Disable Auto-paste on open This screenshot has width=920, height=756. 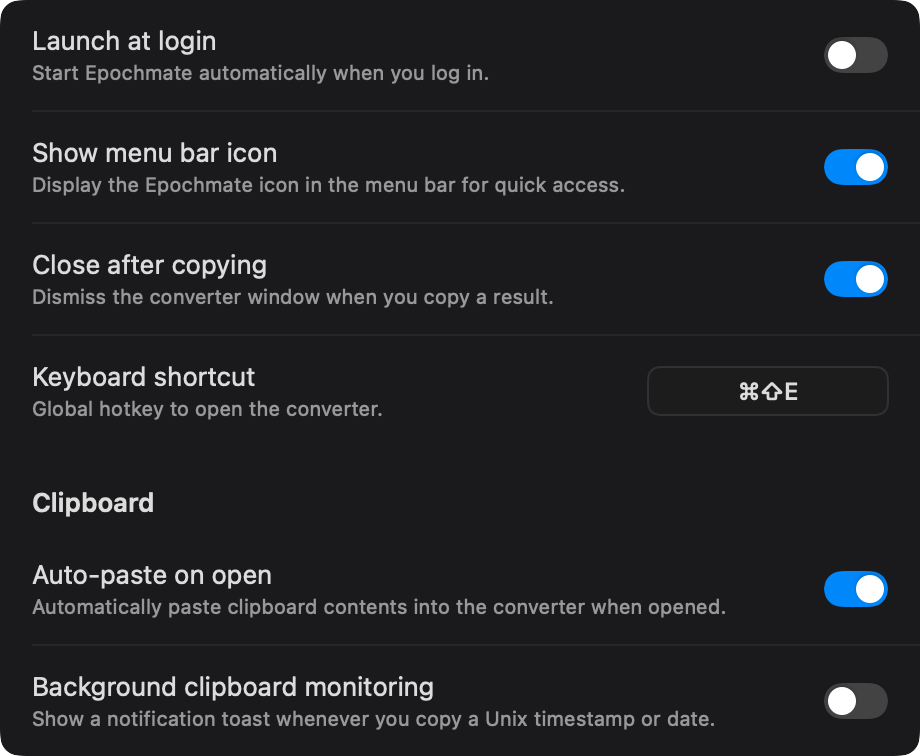coord(856,589)
